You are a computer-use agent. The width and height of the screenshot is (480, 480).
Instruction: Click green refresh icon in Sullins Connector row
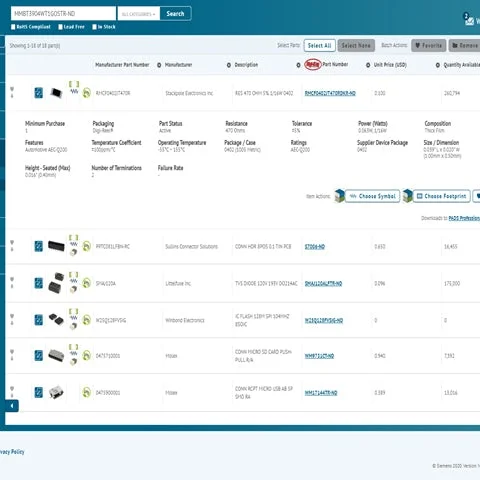coord(87,246)
